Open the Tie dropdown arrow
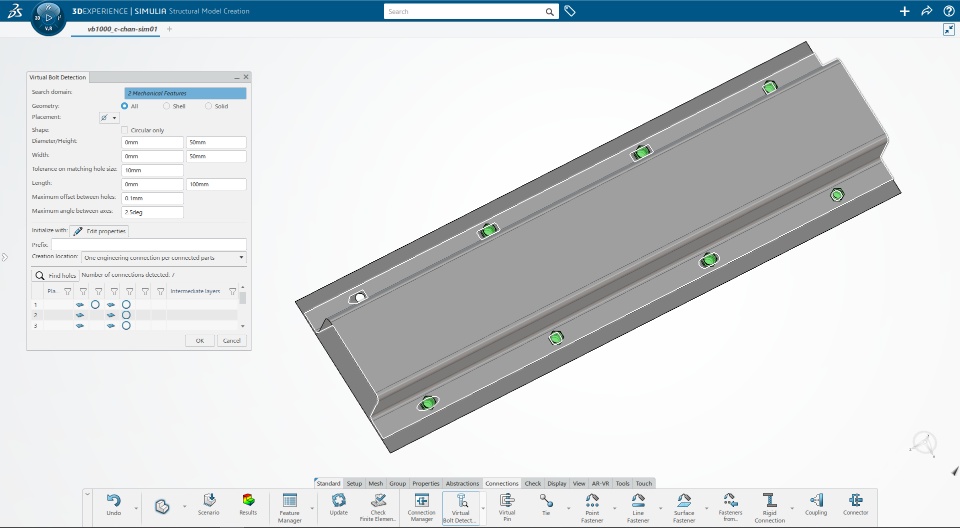This screenshot has width=960, height=528. click(568, 508)
